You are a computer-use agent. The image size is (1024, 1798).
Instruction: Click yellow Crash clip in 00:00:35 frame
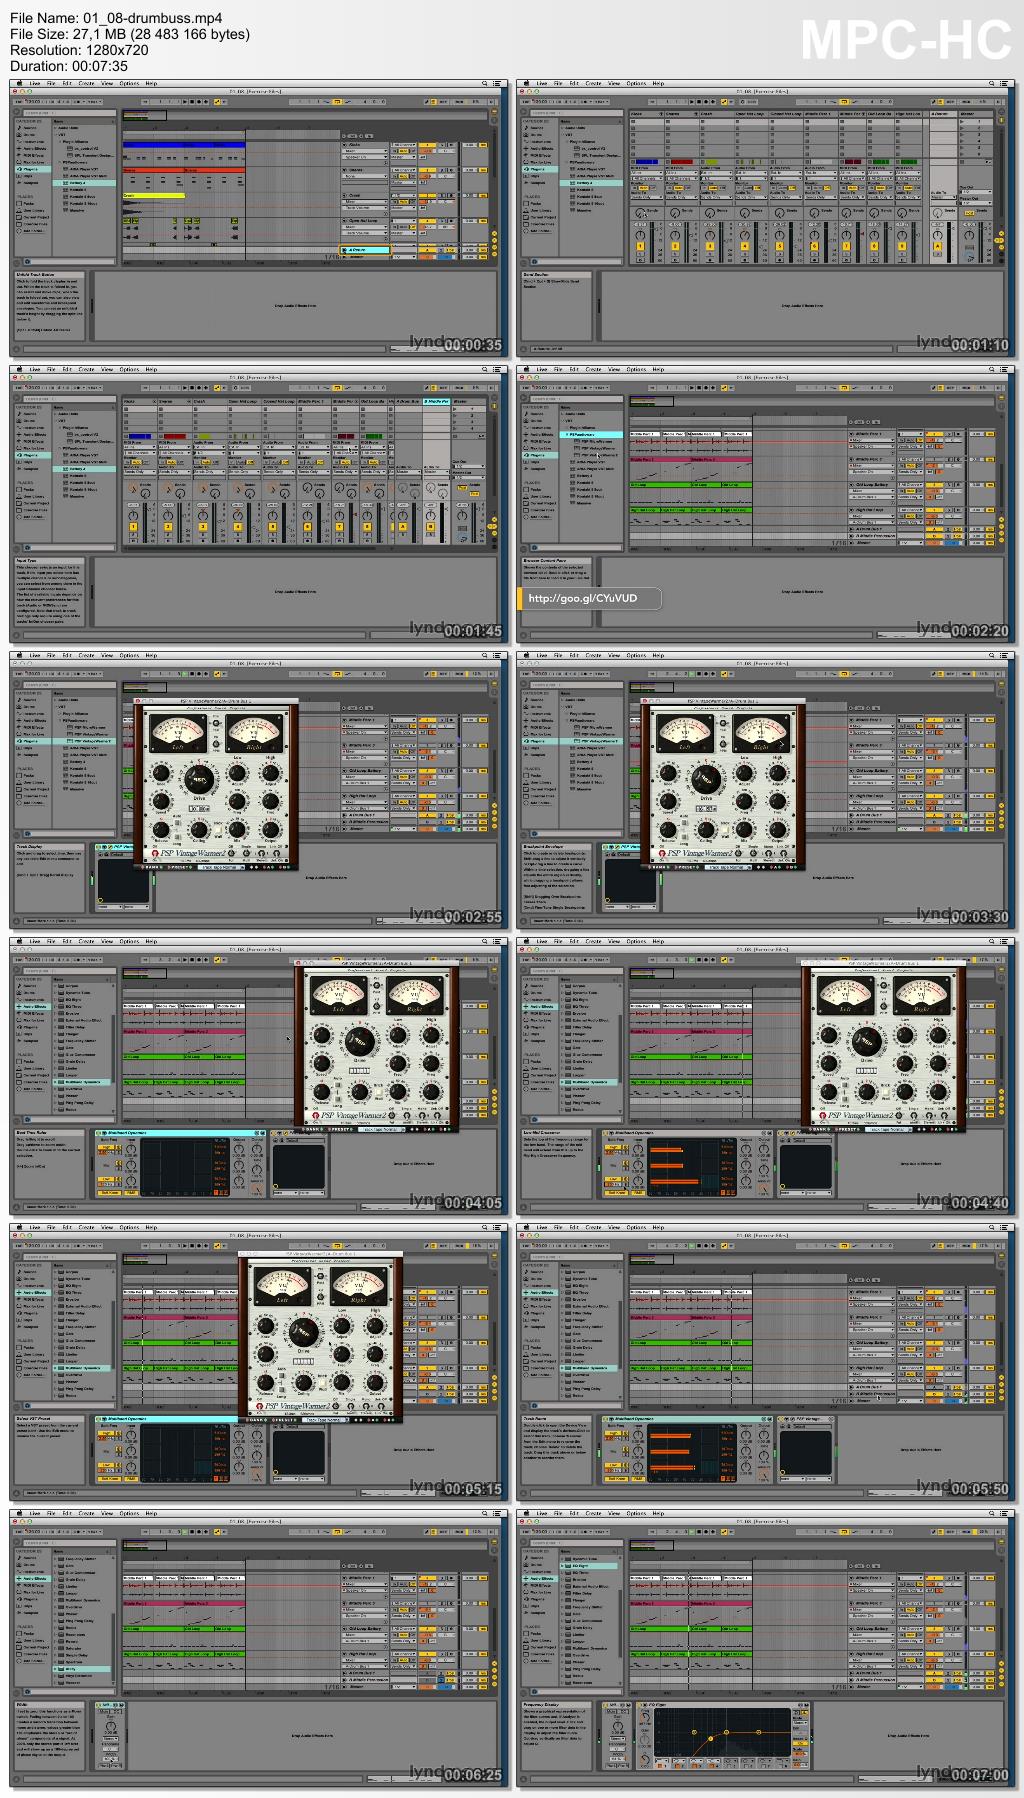[154, 196]
